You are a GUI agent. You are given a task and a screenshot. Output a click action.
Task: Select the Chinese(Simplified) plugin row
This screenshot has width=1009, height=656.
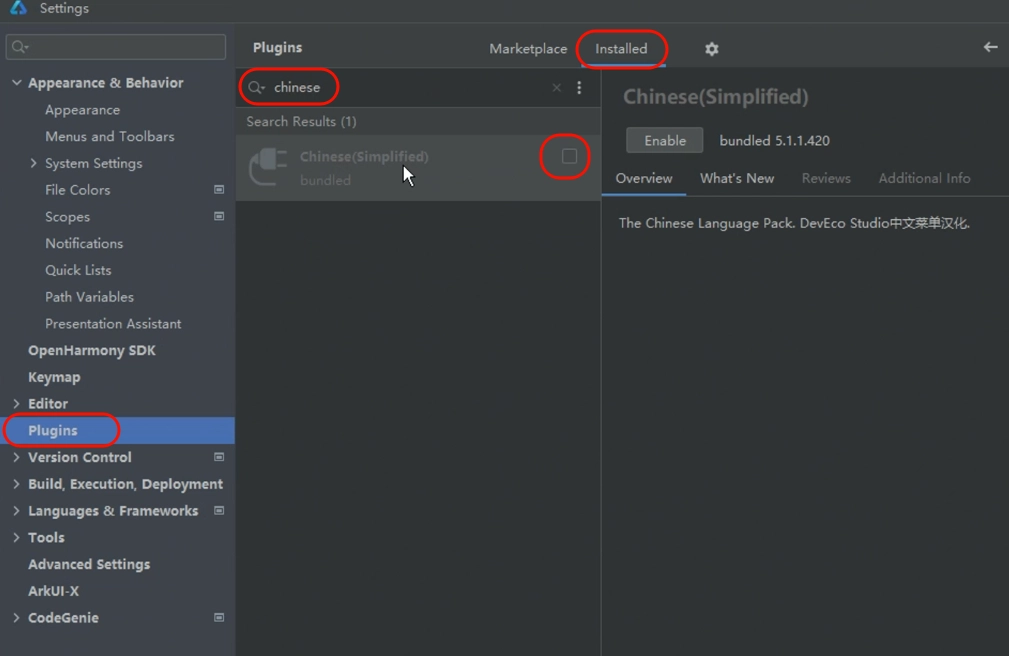418,167
